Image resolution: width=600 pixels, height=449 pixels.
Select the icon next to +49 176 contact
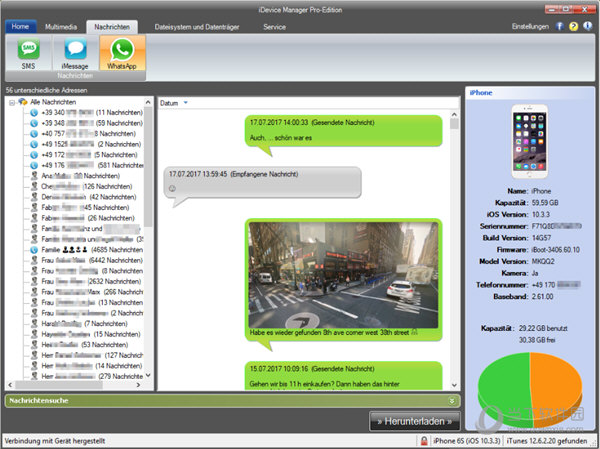click(34, 165)
